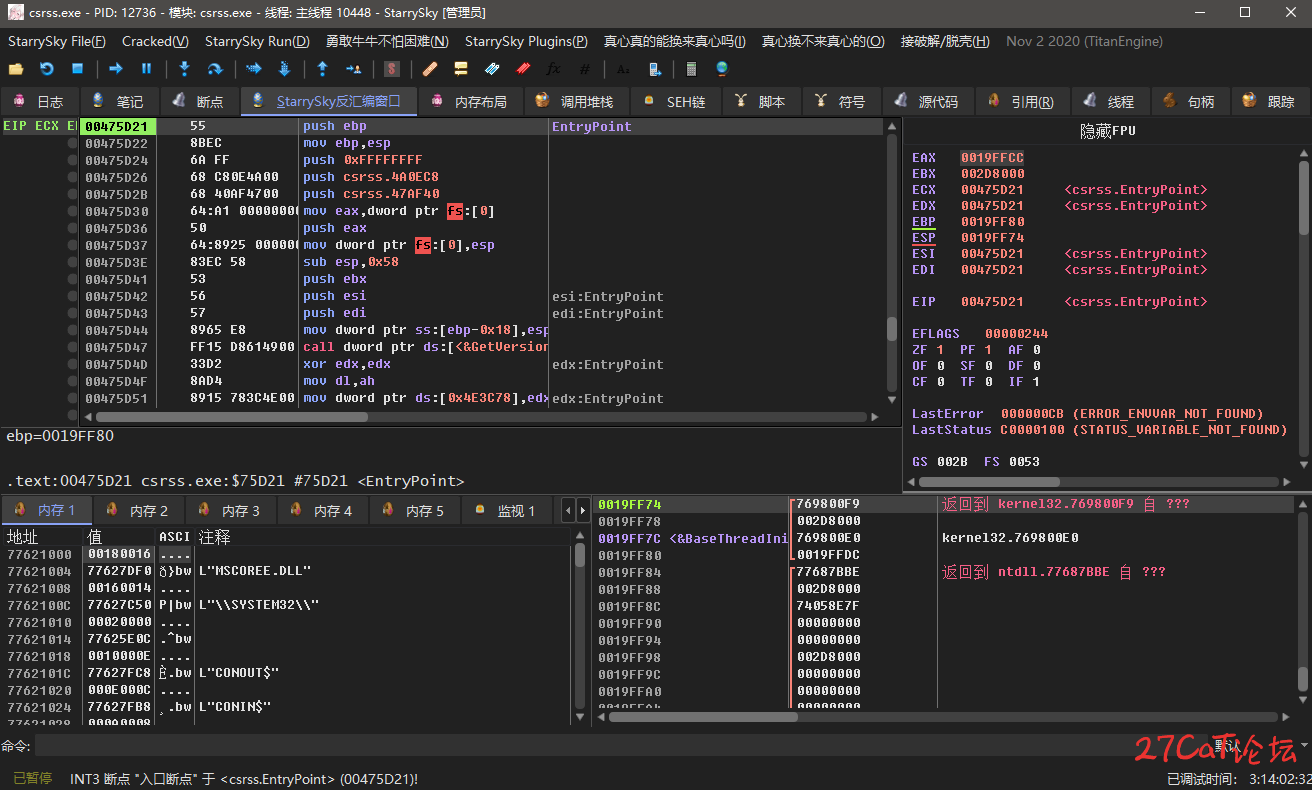Select the EAX register value 0019FFCC
The image size is (1312, 790).
point(992,158)
